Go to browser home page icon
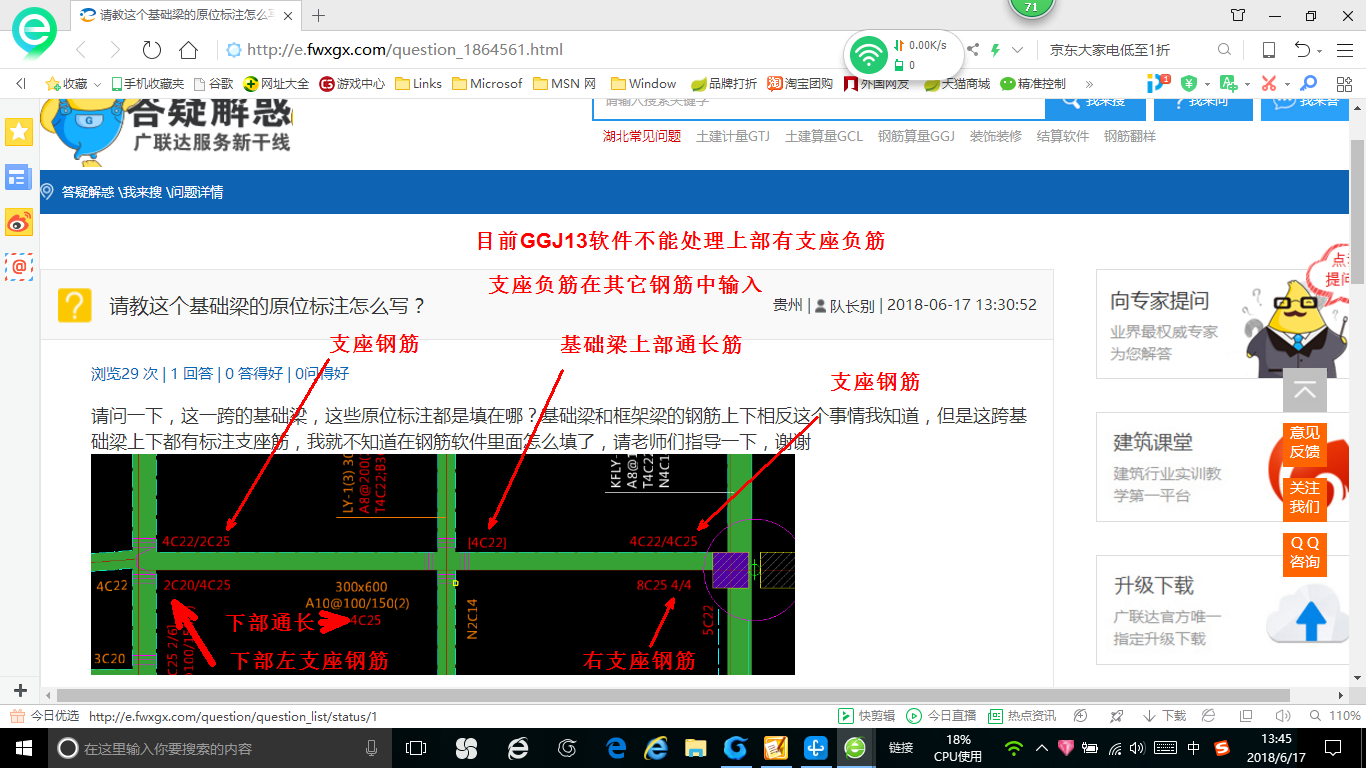1366x768 pixels. tap(188, 50)
